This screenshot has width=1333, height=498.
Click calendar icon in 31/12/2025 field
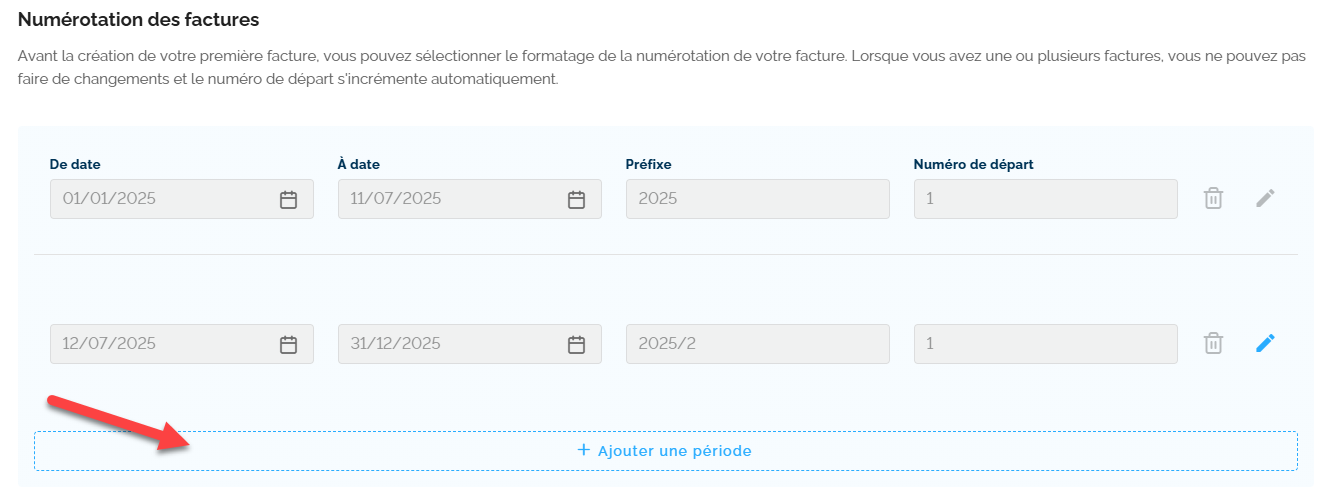[576, 344]
